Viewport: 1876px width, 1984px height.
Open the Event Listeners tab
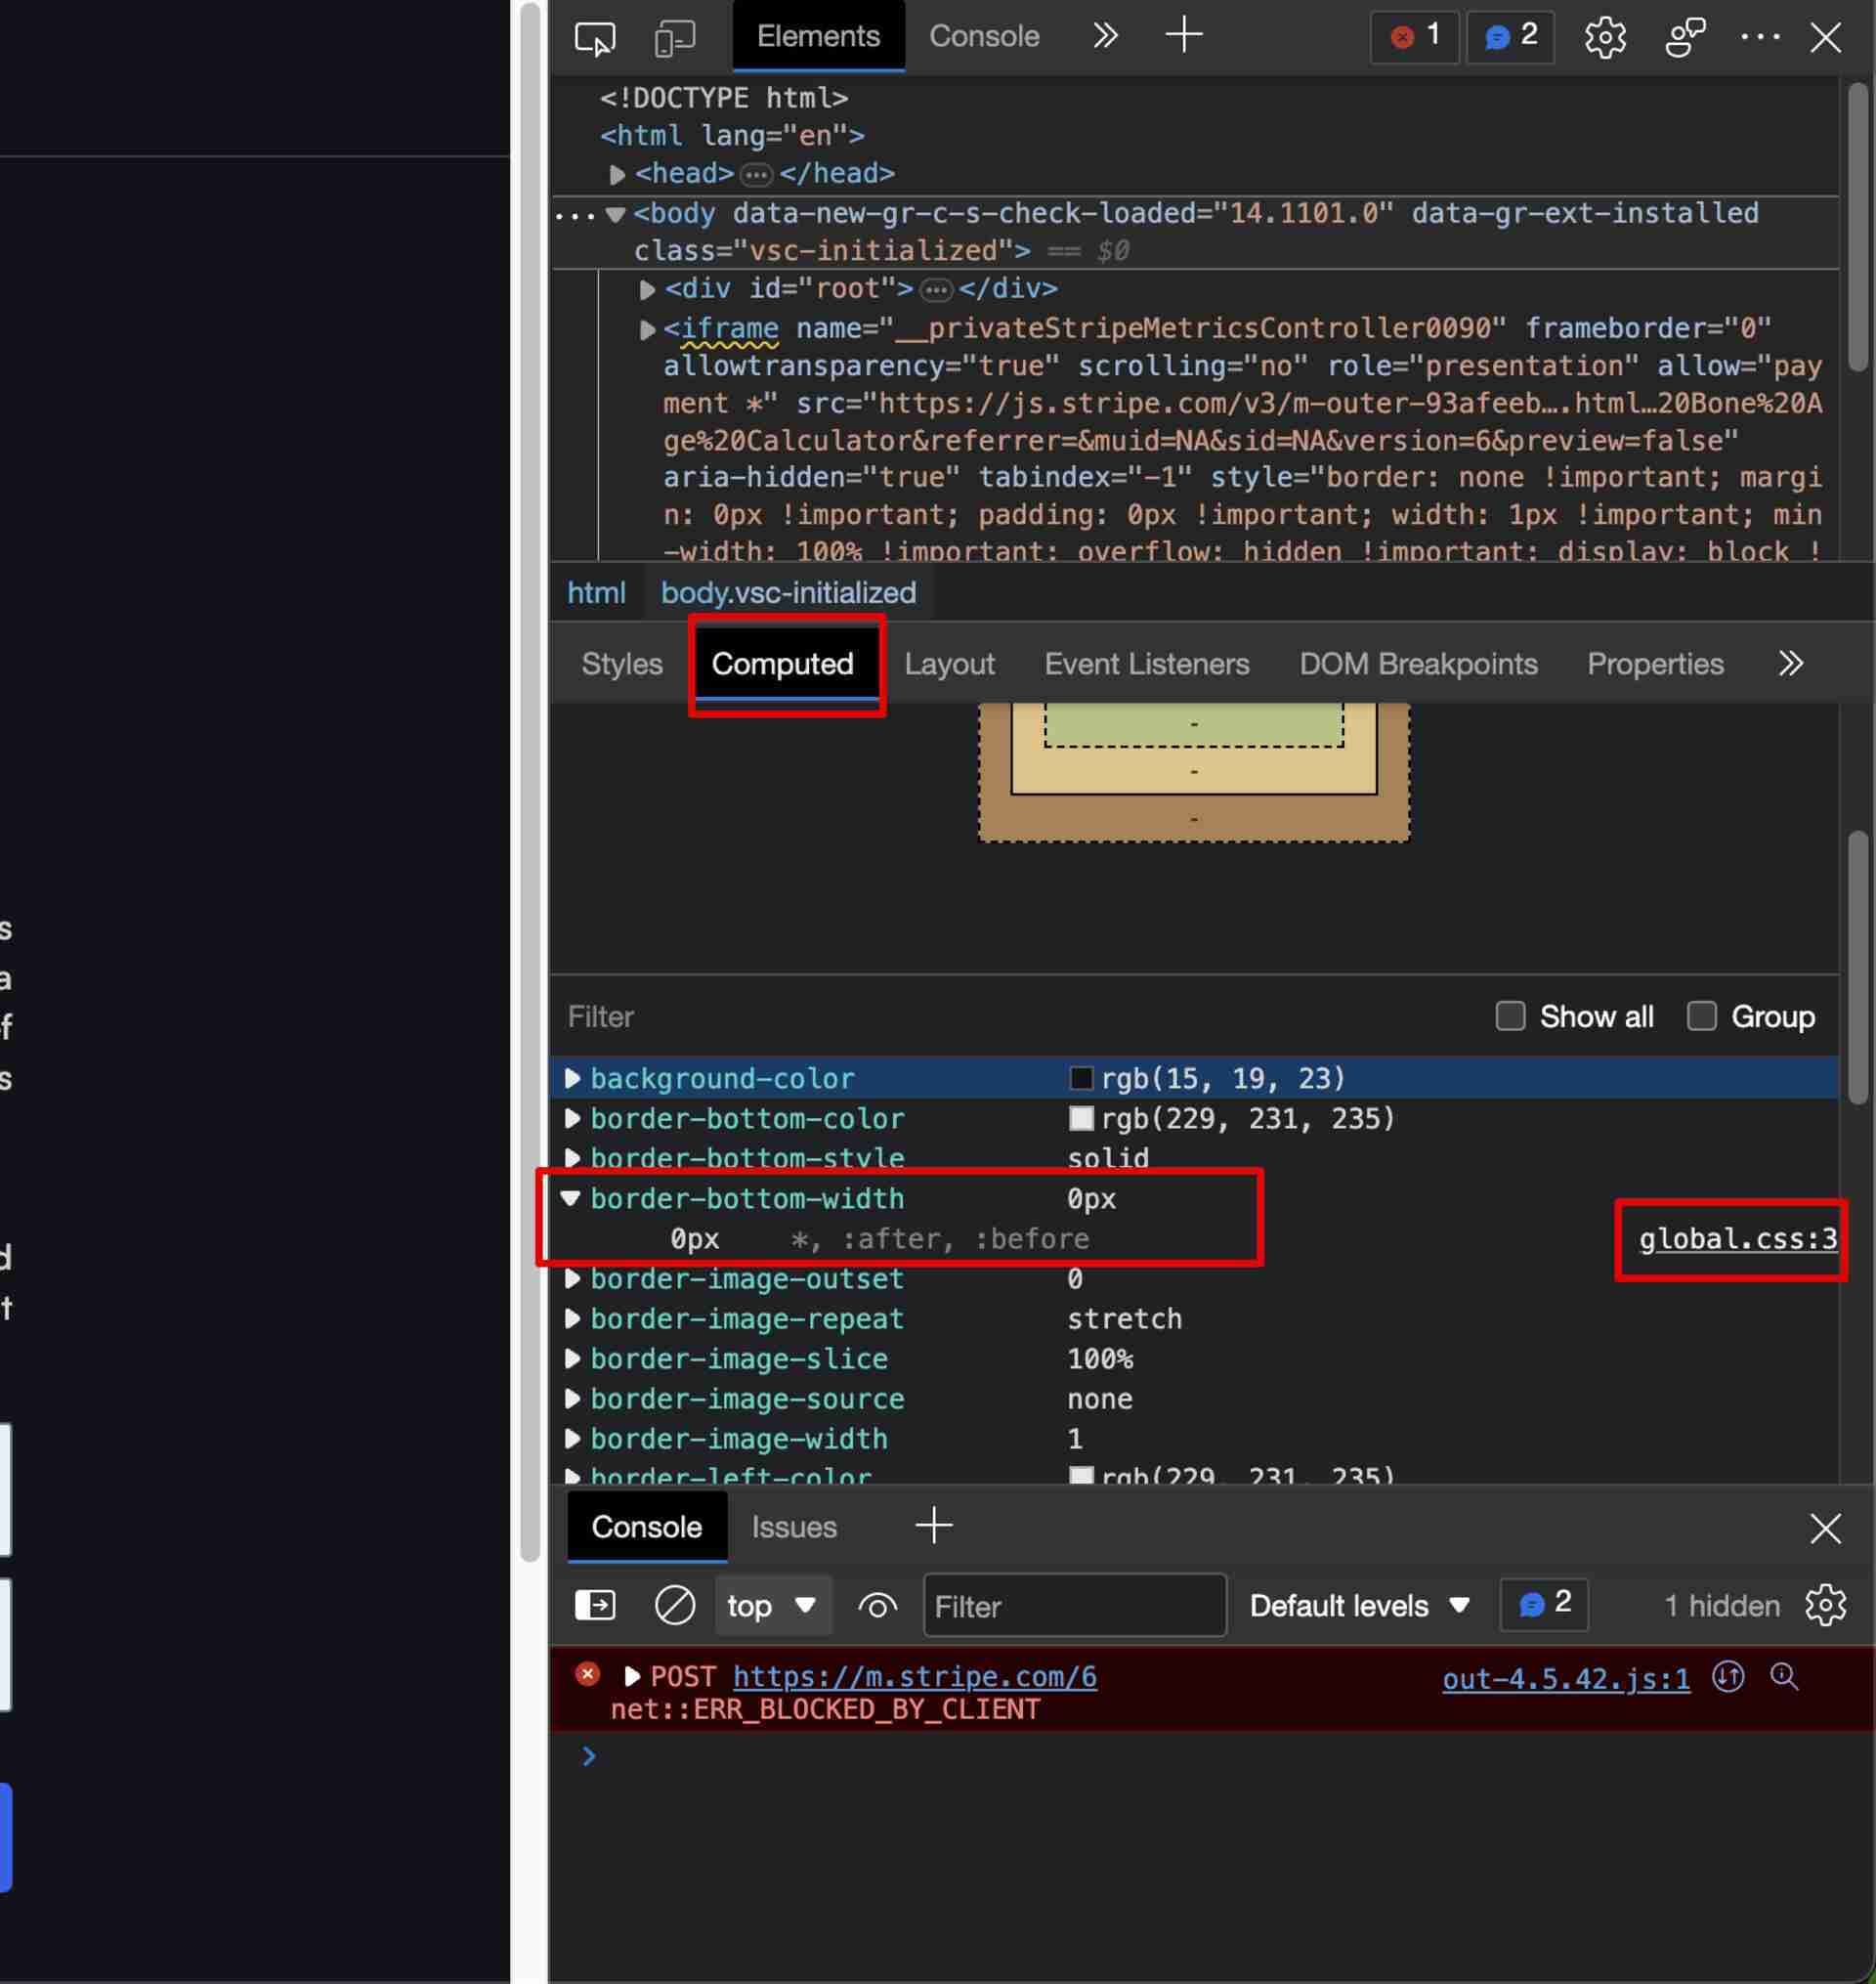[1147, 663]
